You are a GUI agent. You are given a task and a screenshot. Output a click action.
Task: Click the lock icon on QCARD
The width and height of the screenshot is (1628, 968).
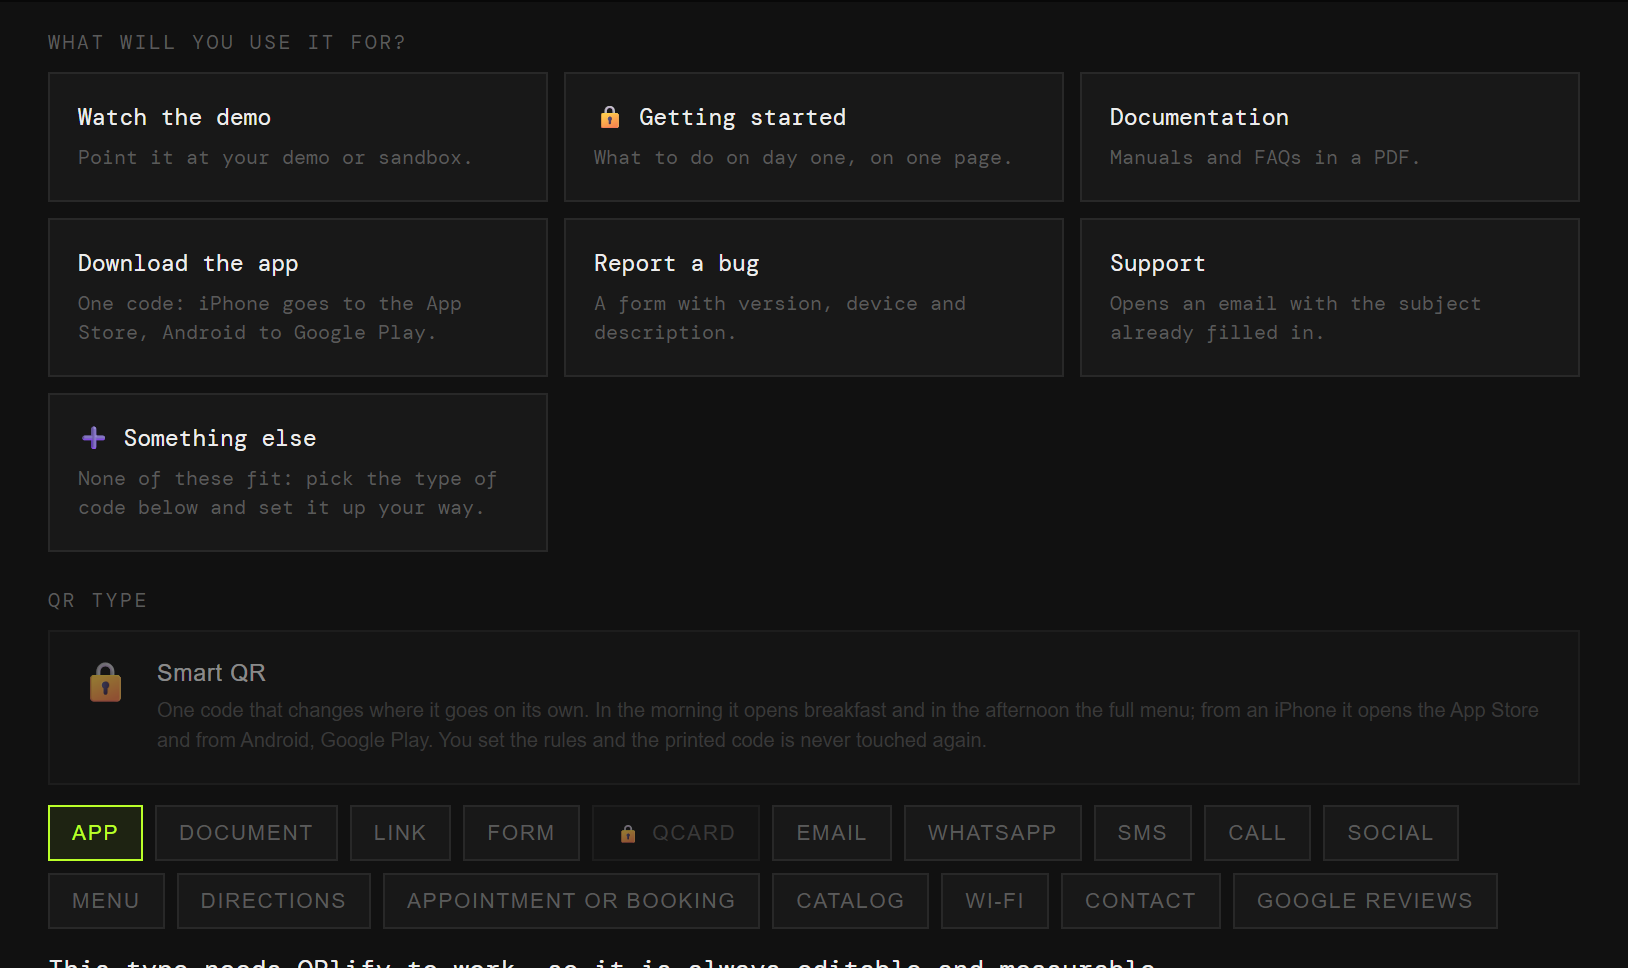[628, 834]
